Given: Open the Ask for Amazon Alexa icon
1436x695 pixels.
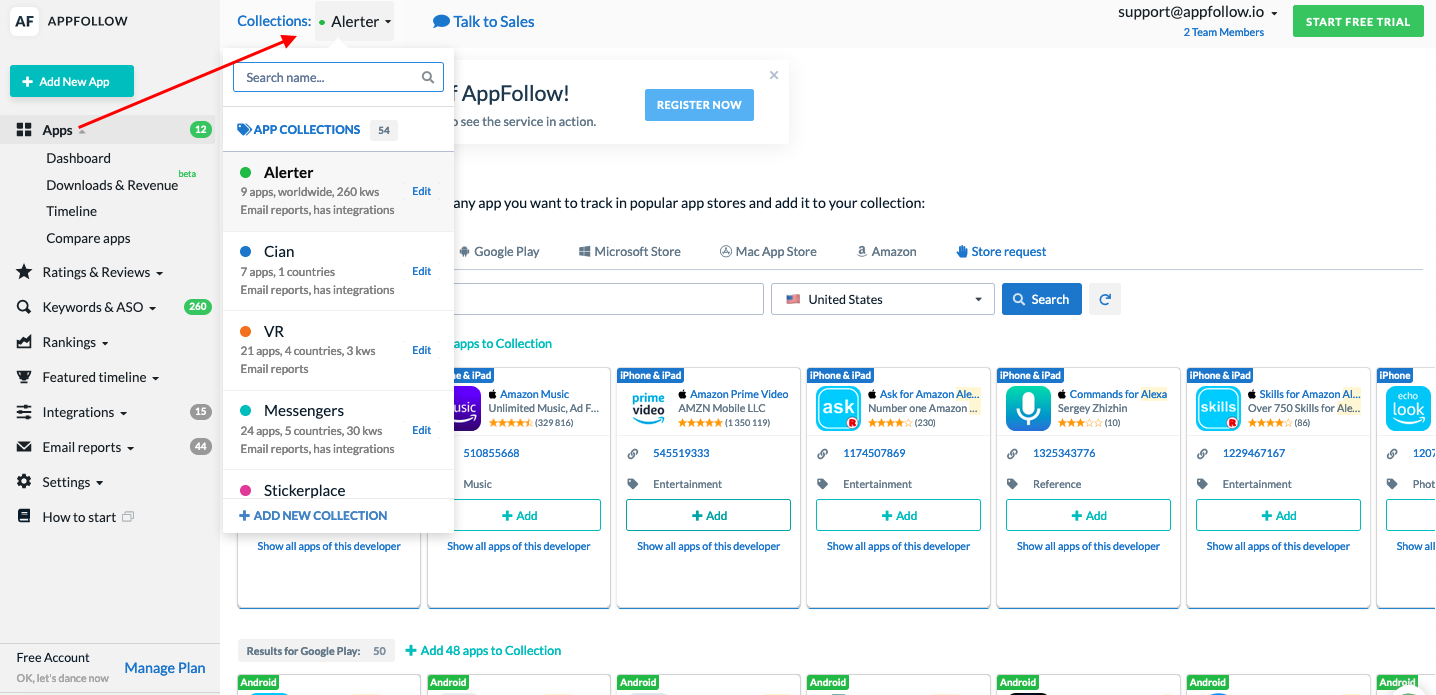Looking at the screenshot, I should [x=838, y=408].
